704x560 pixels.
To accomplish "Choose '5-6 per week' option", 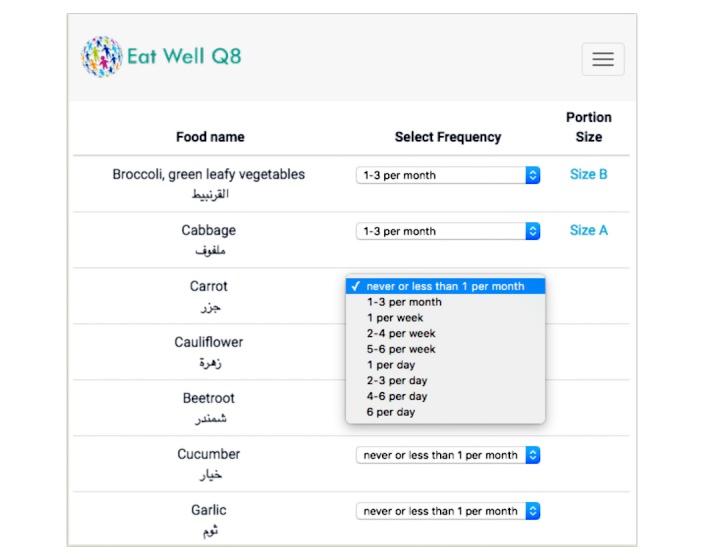I will [401, 349].
